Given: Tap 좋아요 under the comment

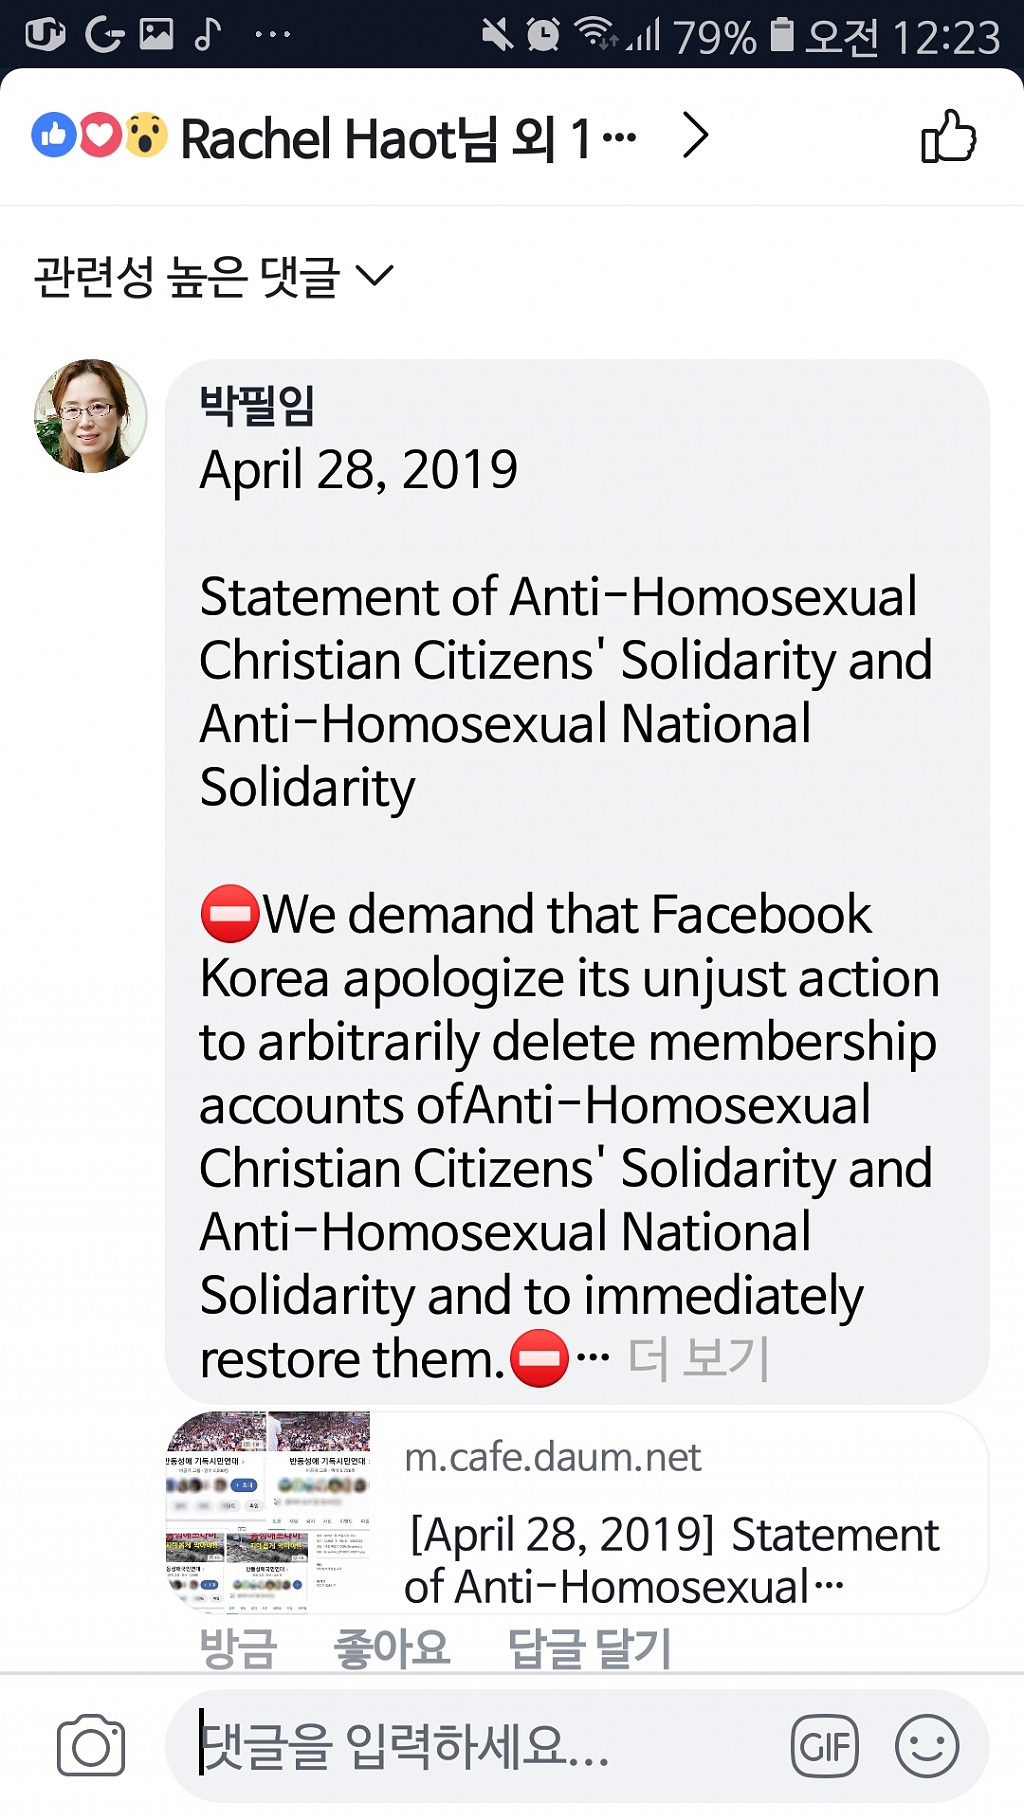Looking at the screenshot, I should (x=392, y=1647).
